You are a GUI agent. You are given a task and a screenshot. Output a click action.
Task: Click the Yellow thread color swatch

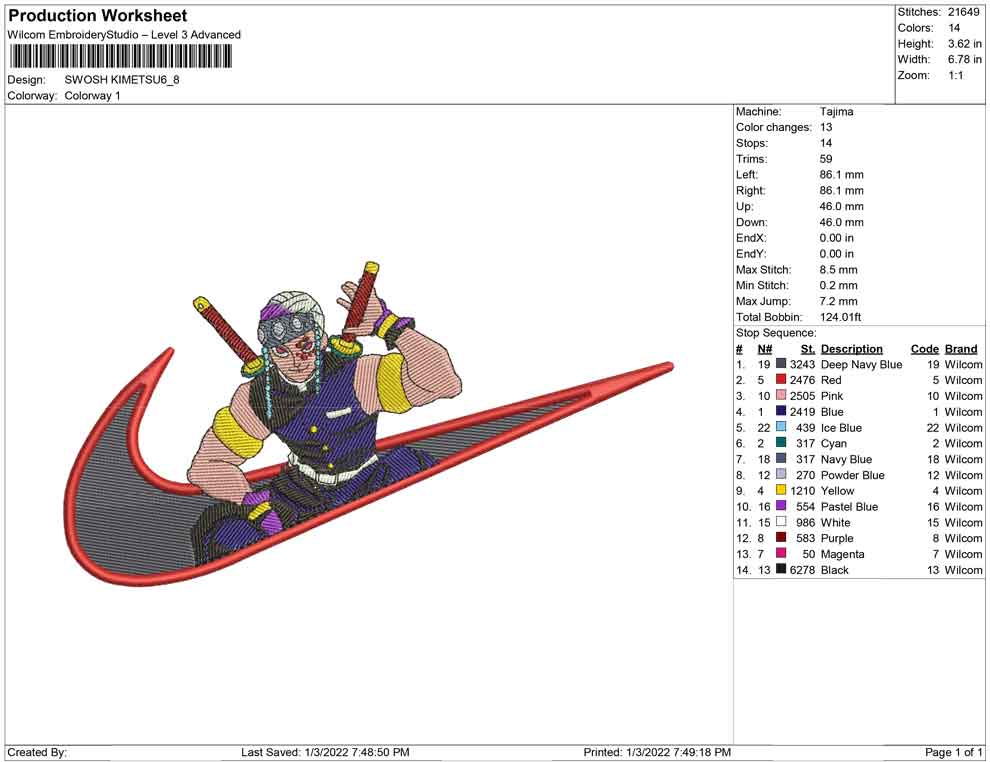[781, 490]
